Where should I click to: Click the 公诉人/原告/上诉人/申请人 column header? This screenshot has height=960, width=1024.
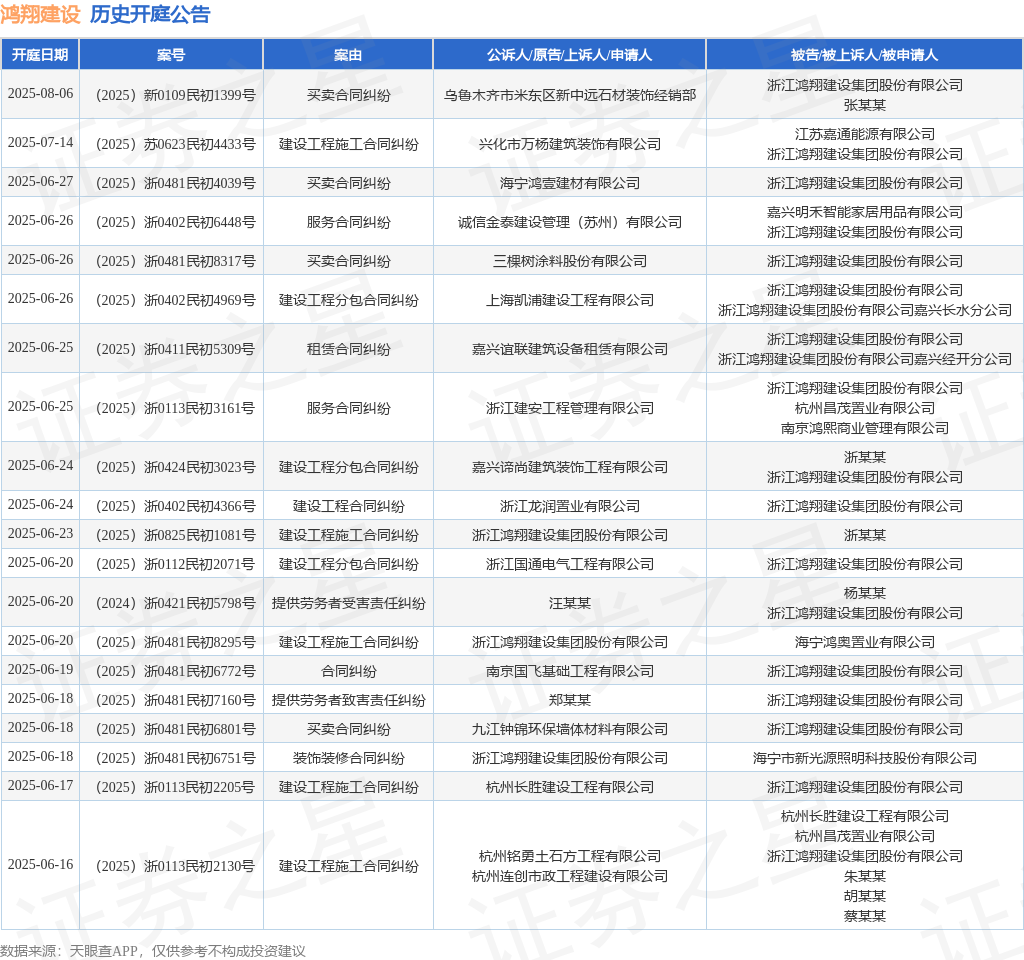tap(569, 55)
